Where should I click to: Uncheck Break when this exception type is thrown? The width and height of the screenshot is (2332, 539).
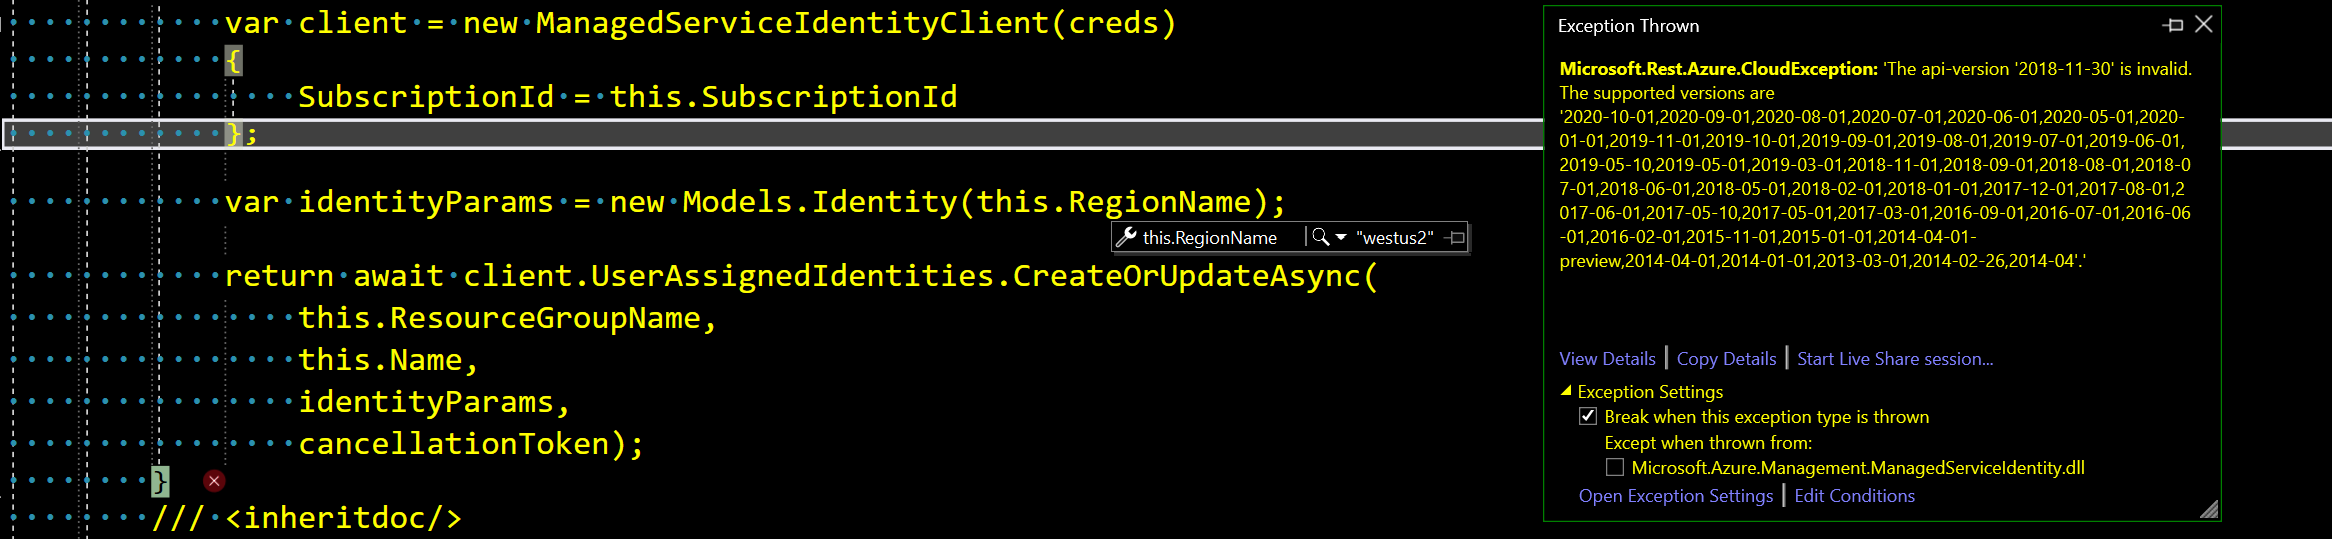coord(1588,416)
